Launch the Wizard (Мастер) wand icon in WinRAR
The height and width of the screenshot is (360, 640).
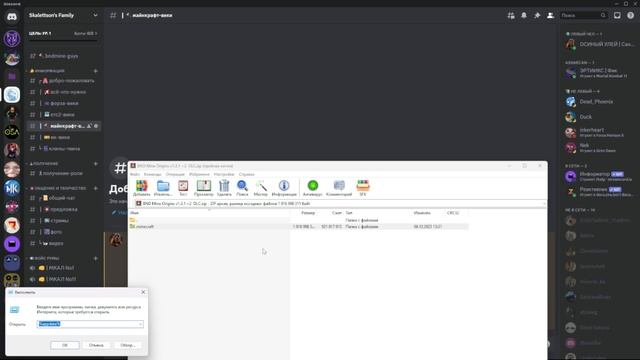coord(260,188)
